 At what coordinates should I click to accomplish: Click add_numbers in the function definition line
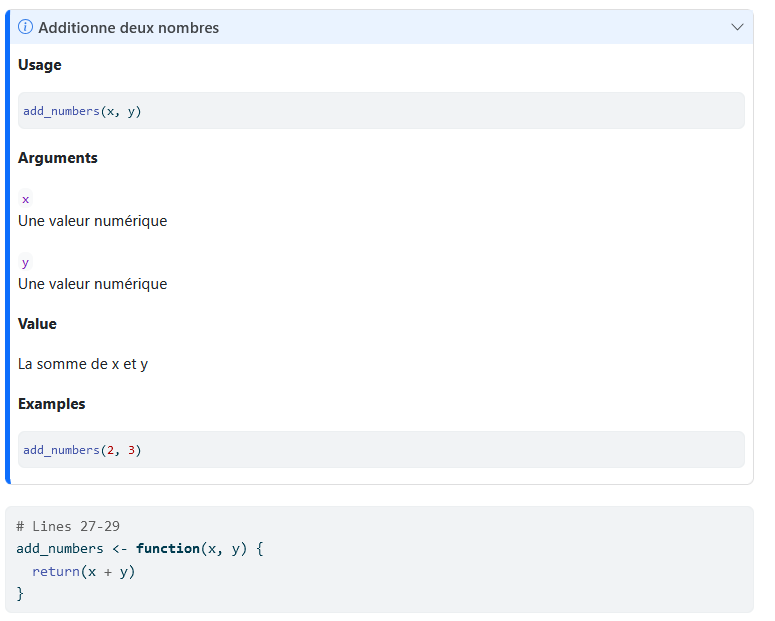[60, 548]
